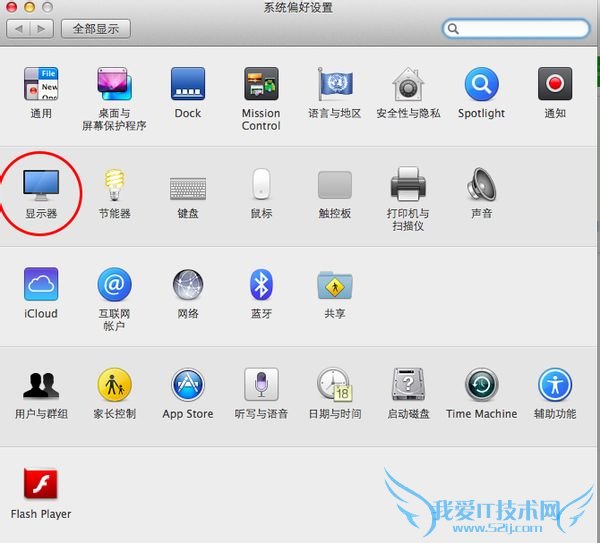This screenshot has width=600, height=543.
Task: Open the Dock preferences icon
Action: tap(188, 84)
